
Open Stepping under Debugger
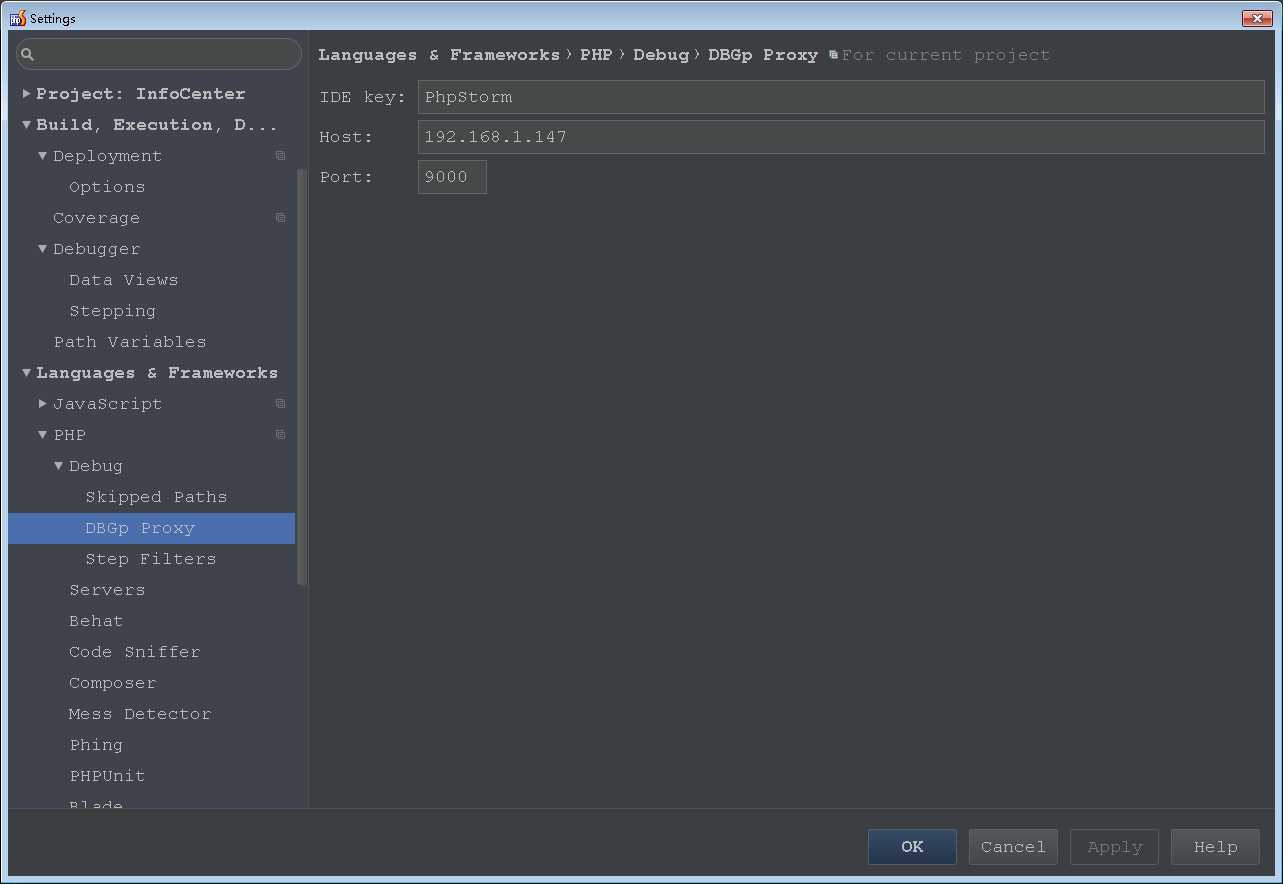coord(112,311)
